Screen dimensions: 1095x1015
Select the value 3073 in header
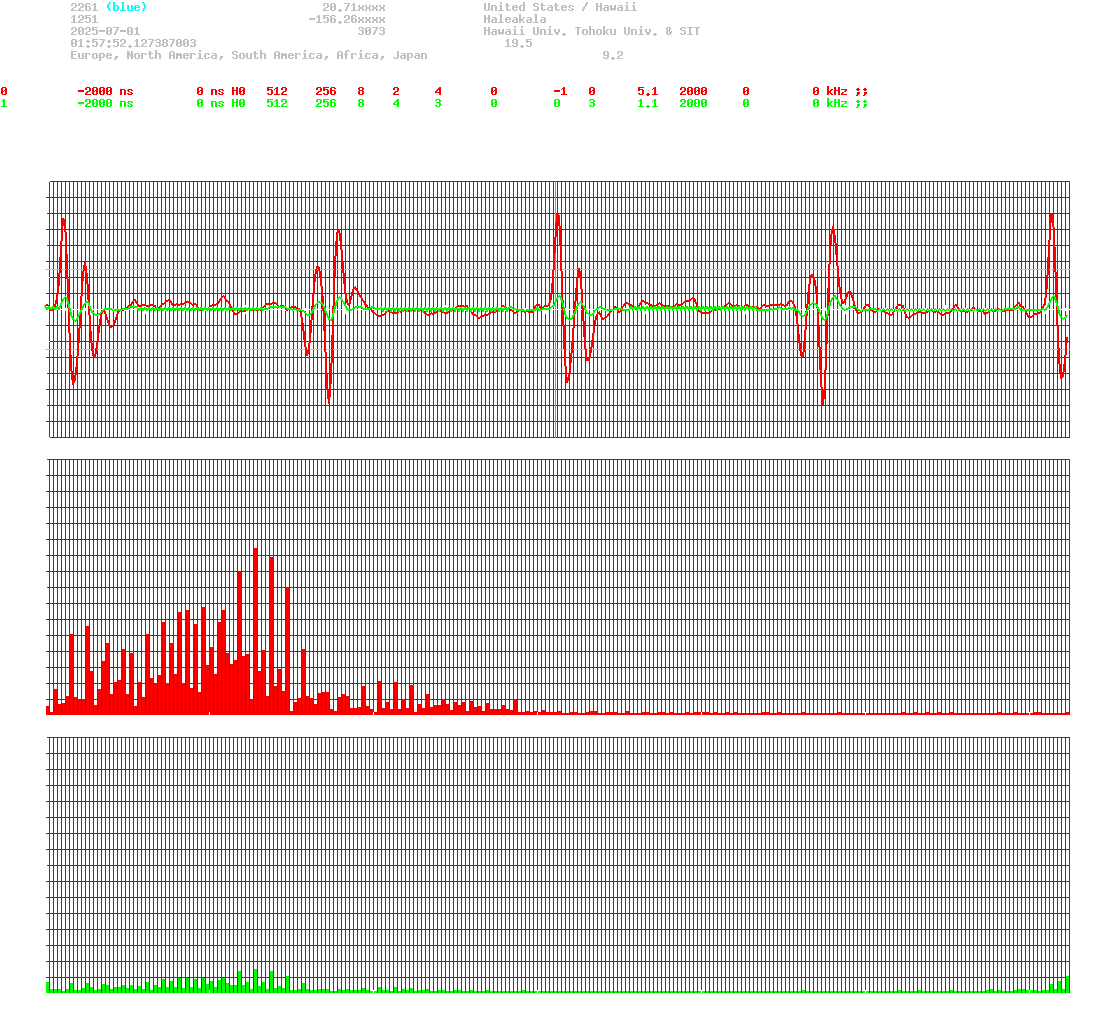coord(371,31)
